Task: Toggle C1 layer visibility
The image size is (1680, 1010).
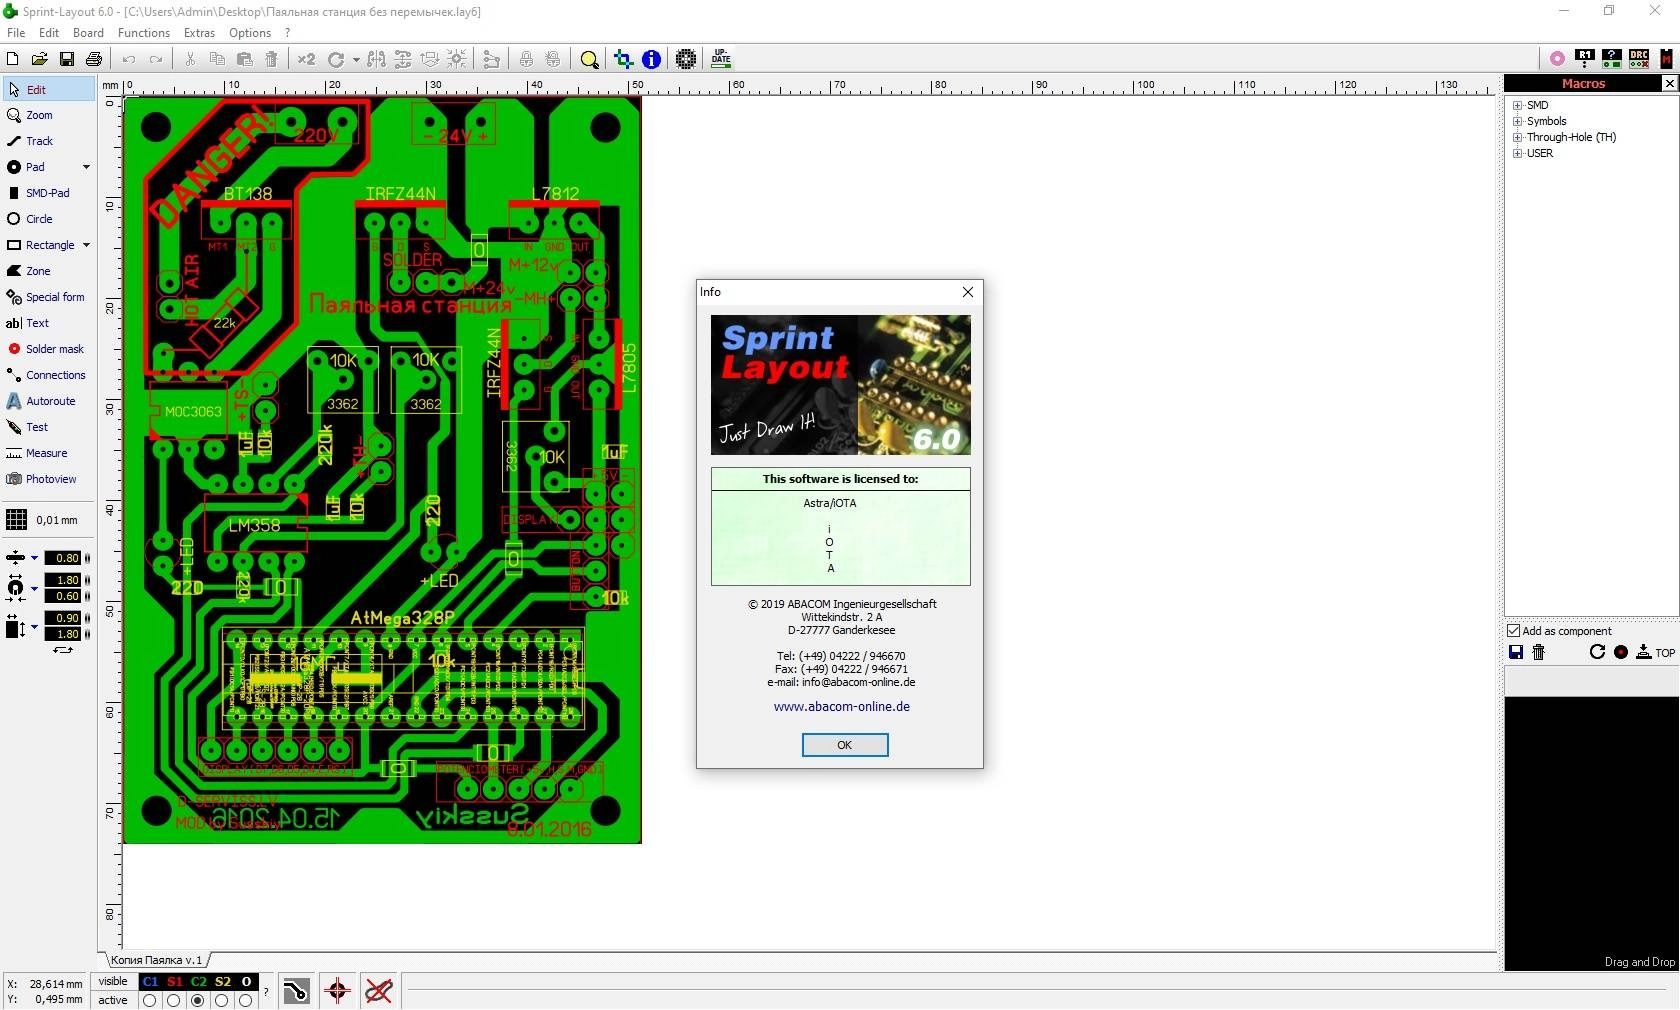Action: click(x=150, y=982)
